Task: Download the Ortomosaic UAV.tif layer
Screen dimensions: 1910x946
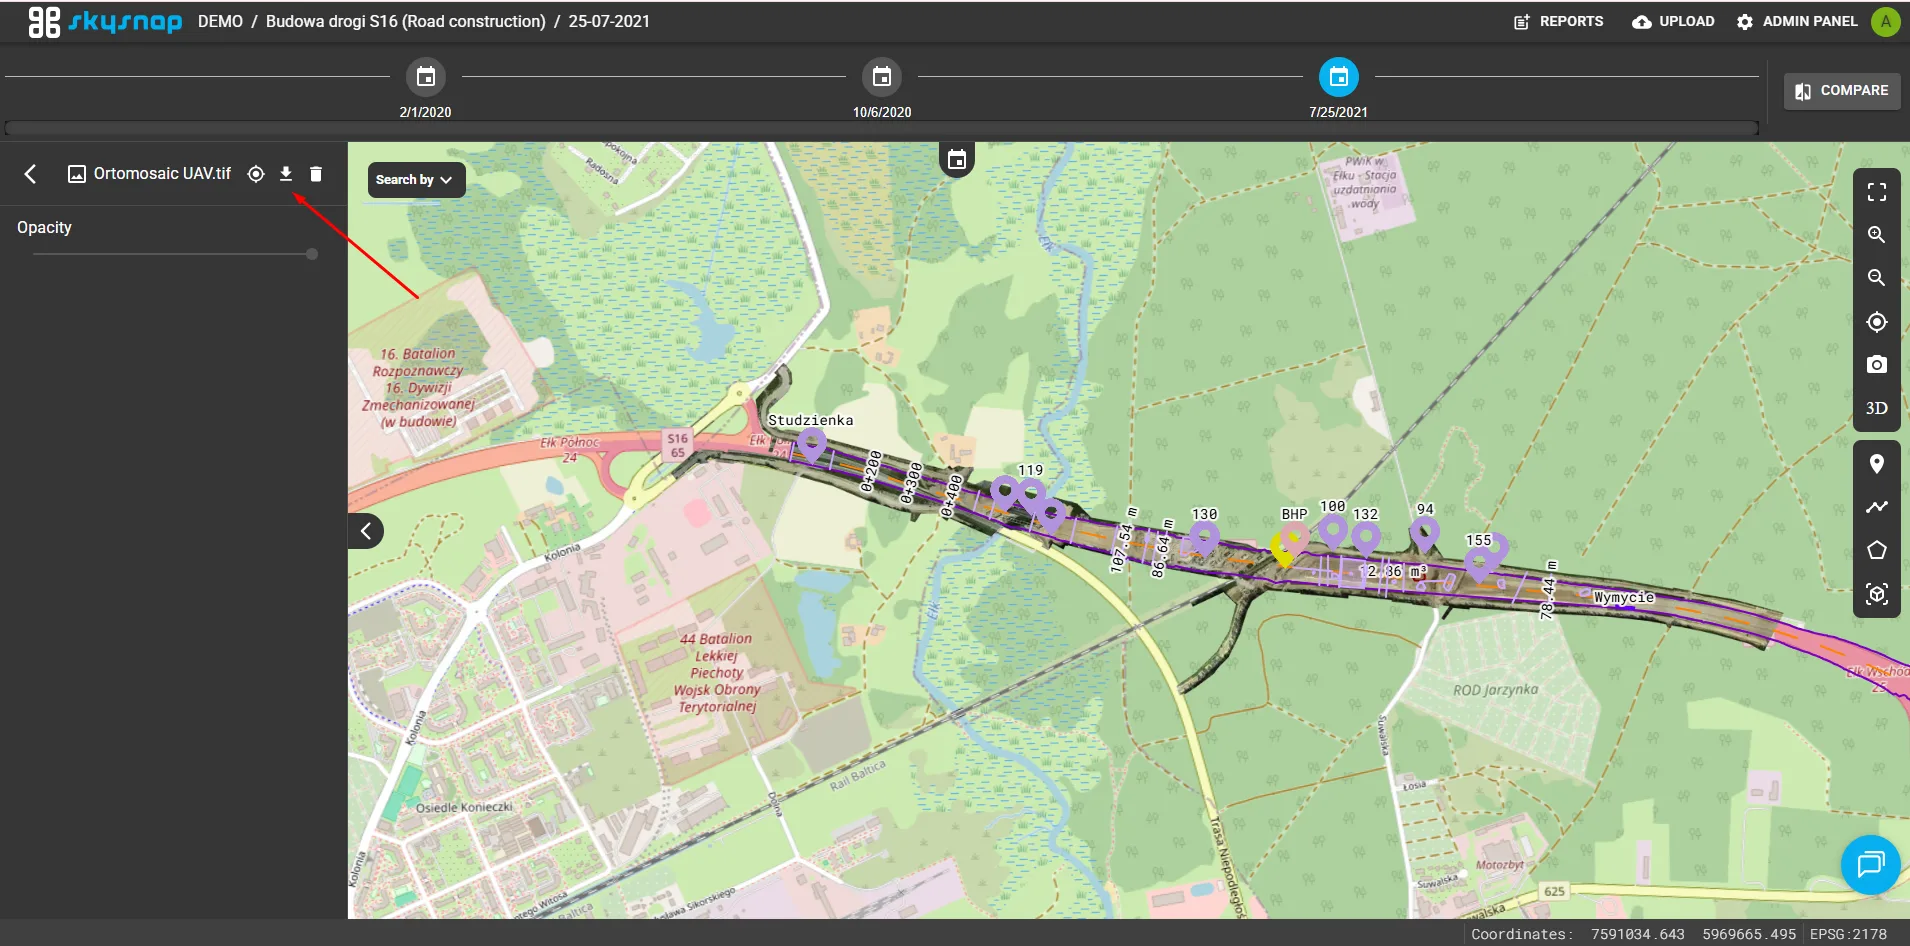Action: pos(286,174)
